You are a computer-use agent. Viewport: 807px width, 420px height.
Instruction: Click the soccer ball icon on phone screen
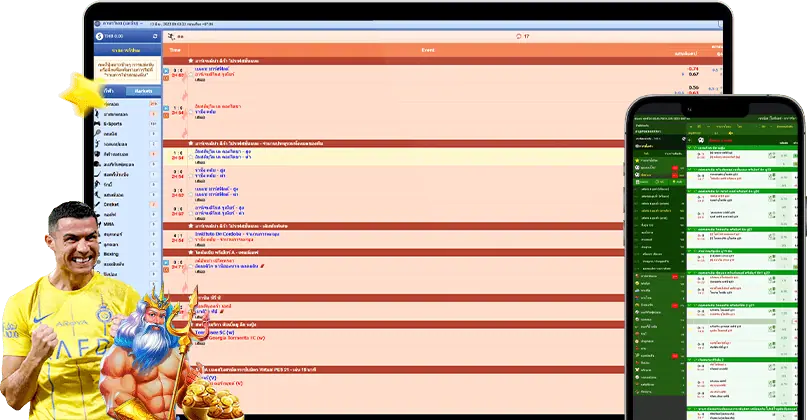tap(701, 140)
